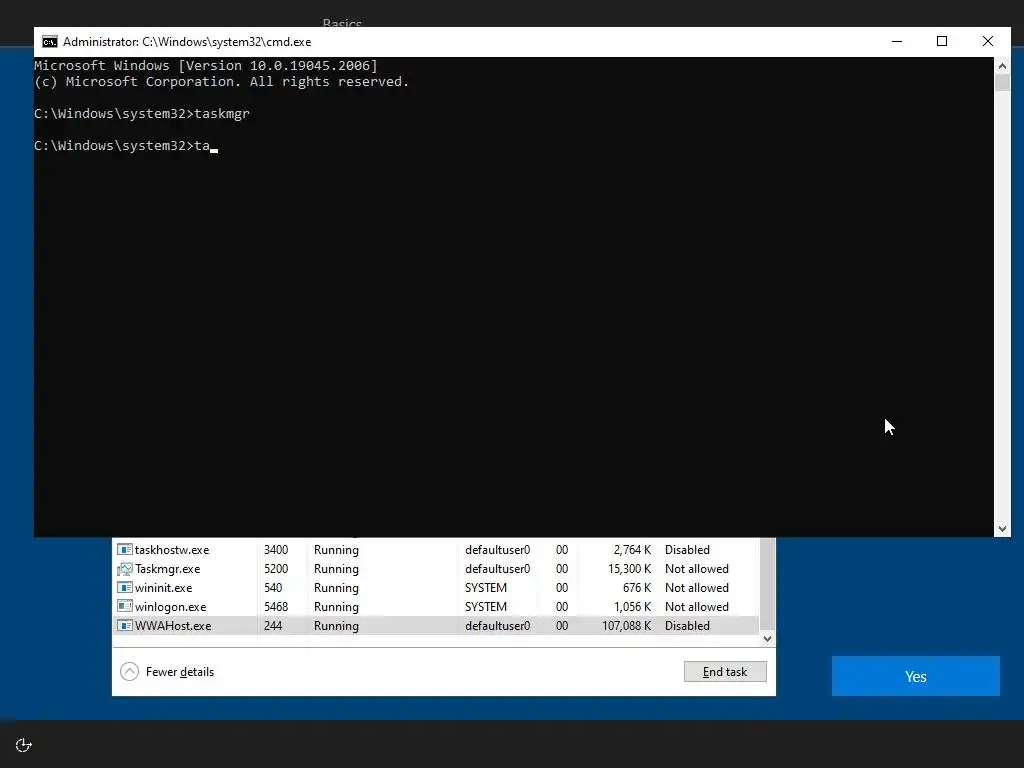The height and width of the screenshot is (768, 1024).
Task: Select the wininit.exe process name
Action: coord(163,588)
